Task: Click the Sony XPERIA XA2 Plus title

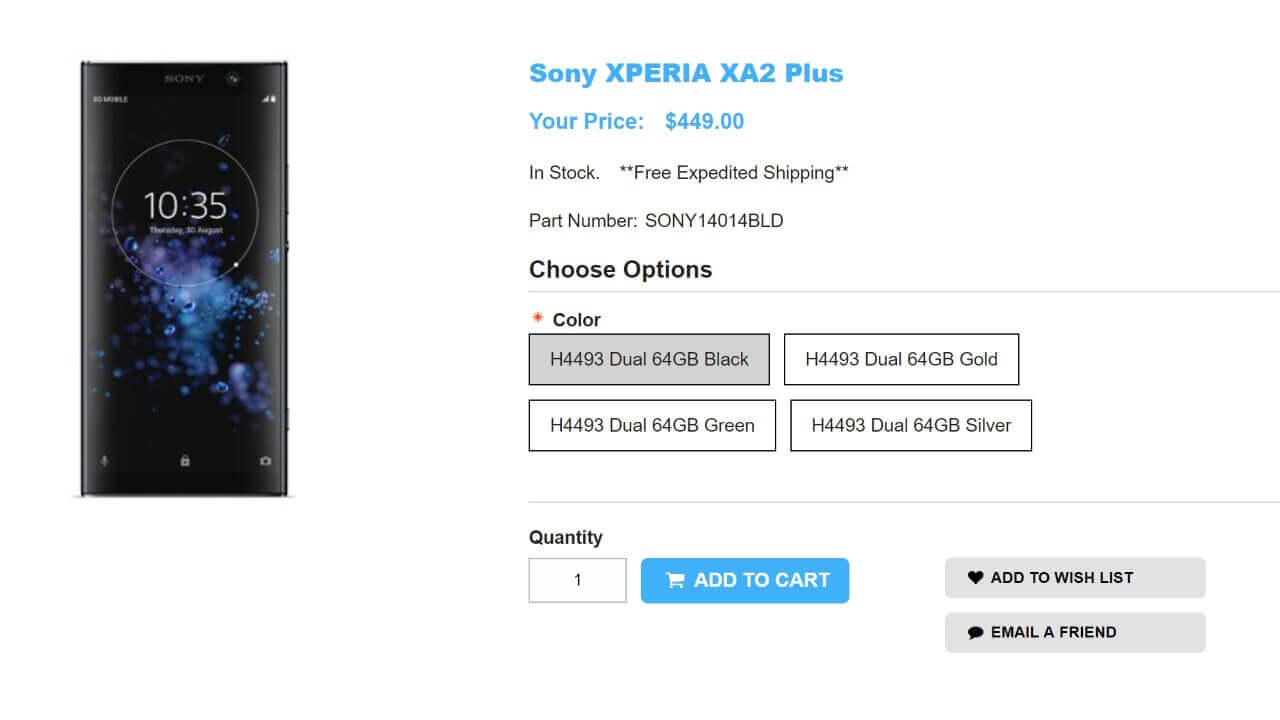Action: [686, 73]
